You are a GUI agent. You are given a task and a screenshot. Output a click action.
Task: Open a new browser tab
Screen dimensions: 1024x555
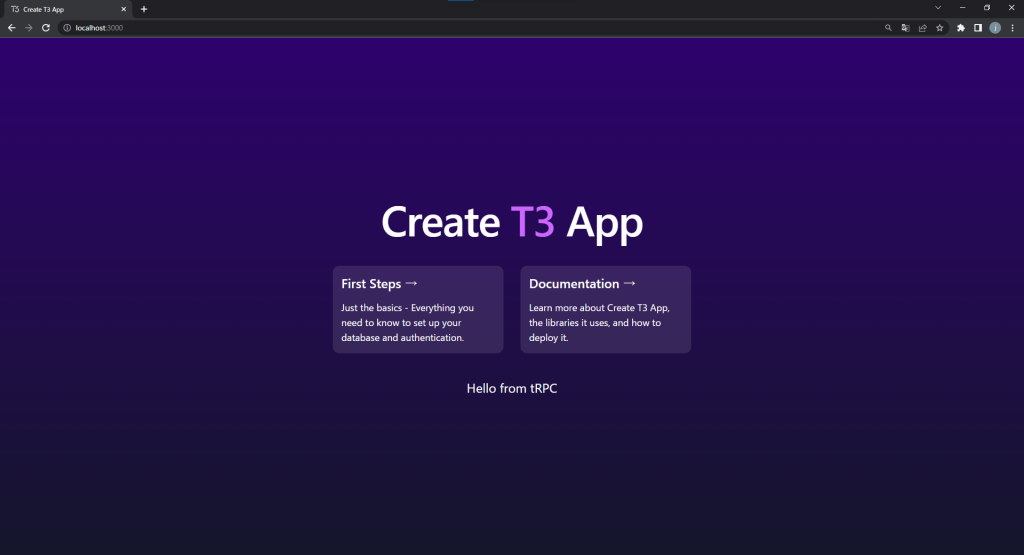144,9
